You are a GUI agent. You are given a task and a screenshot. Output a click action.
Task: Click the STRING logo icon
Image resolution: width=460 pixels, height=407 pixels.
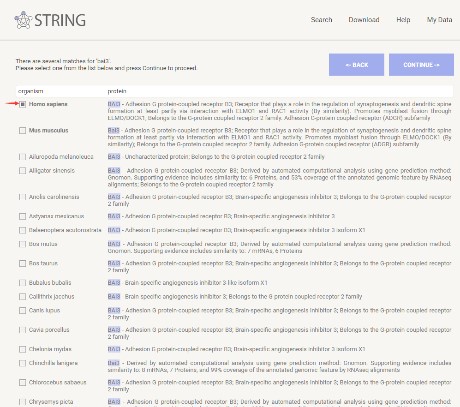pos(23,20)
